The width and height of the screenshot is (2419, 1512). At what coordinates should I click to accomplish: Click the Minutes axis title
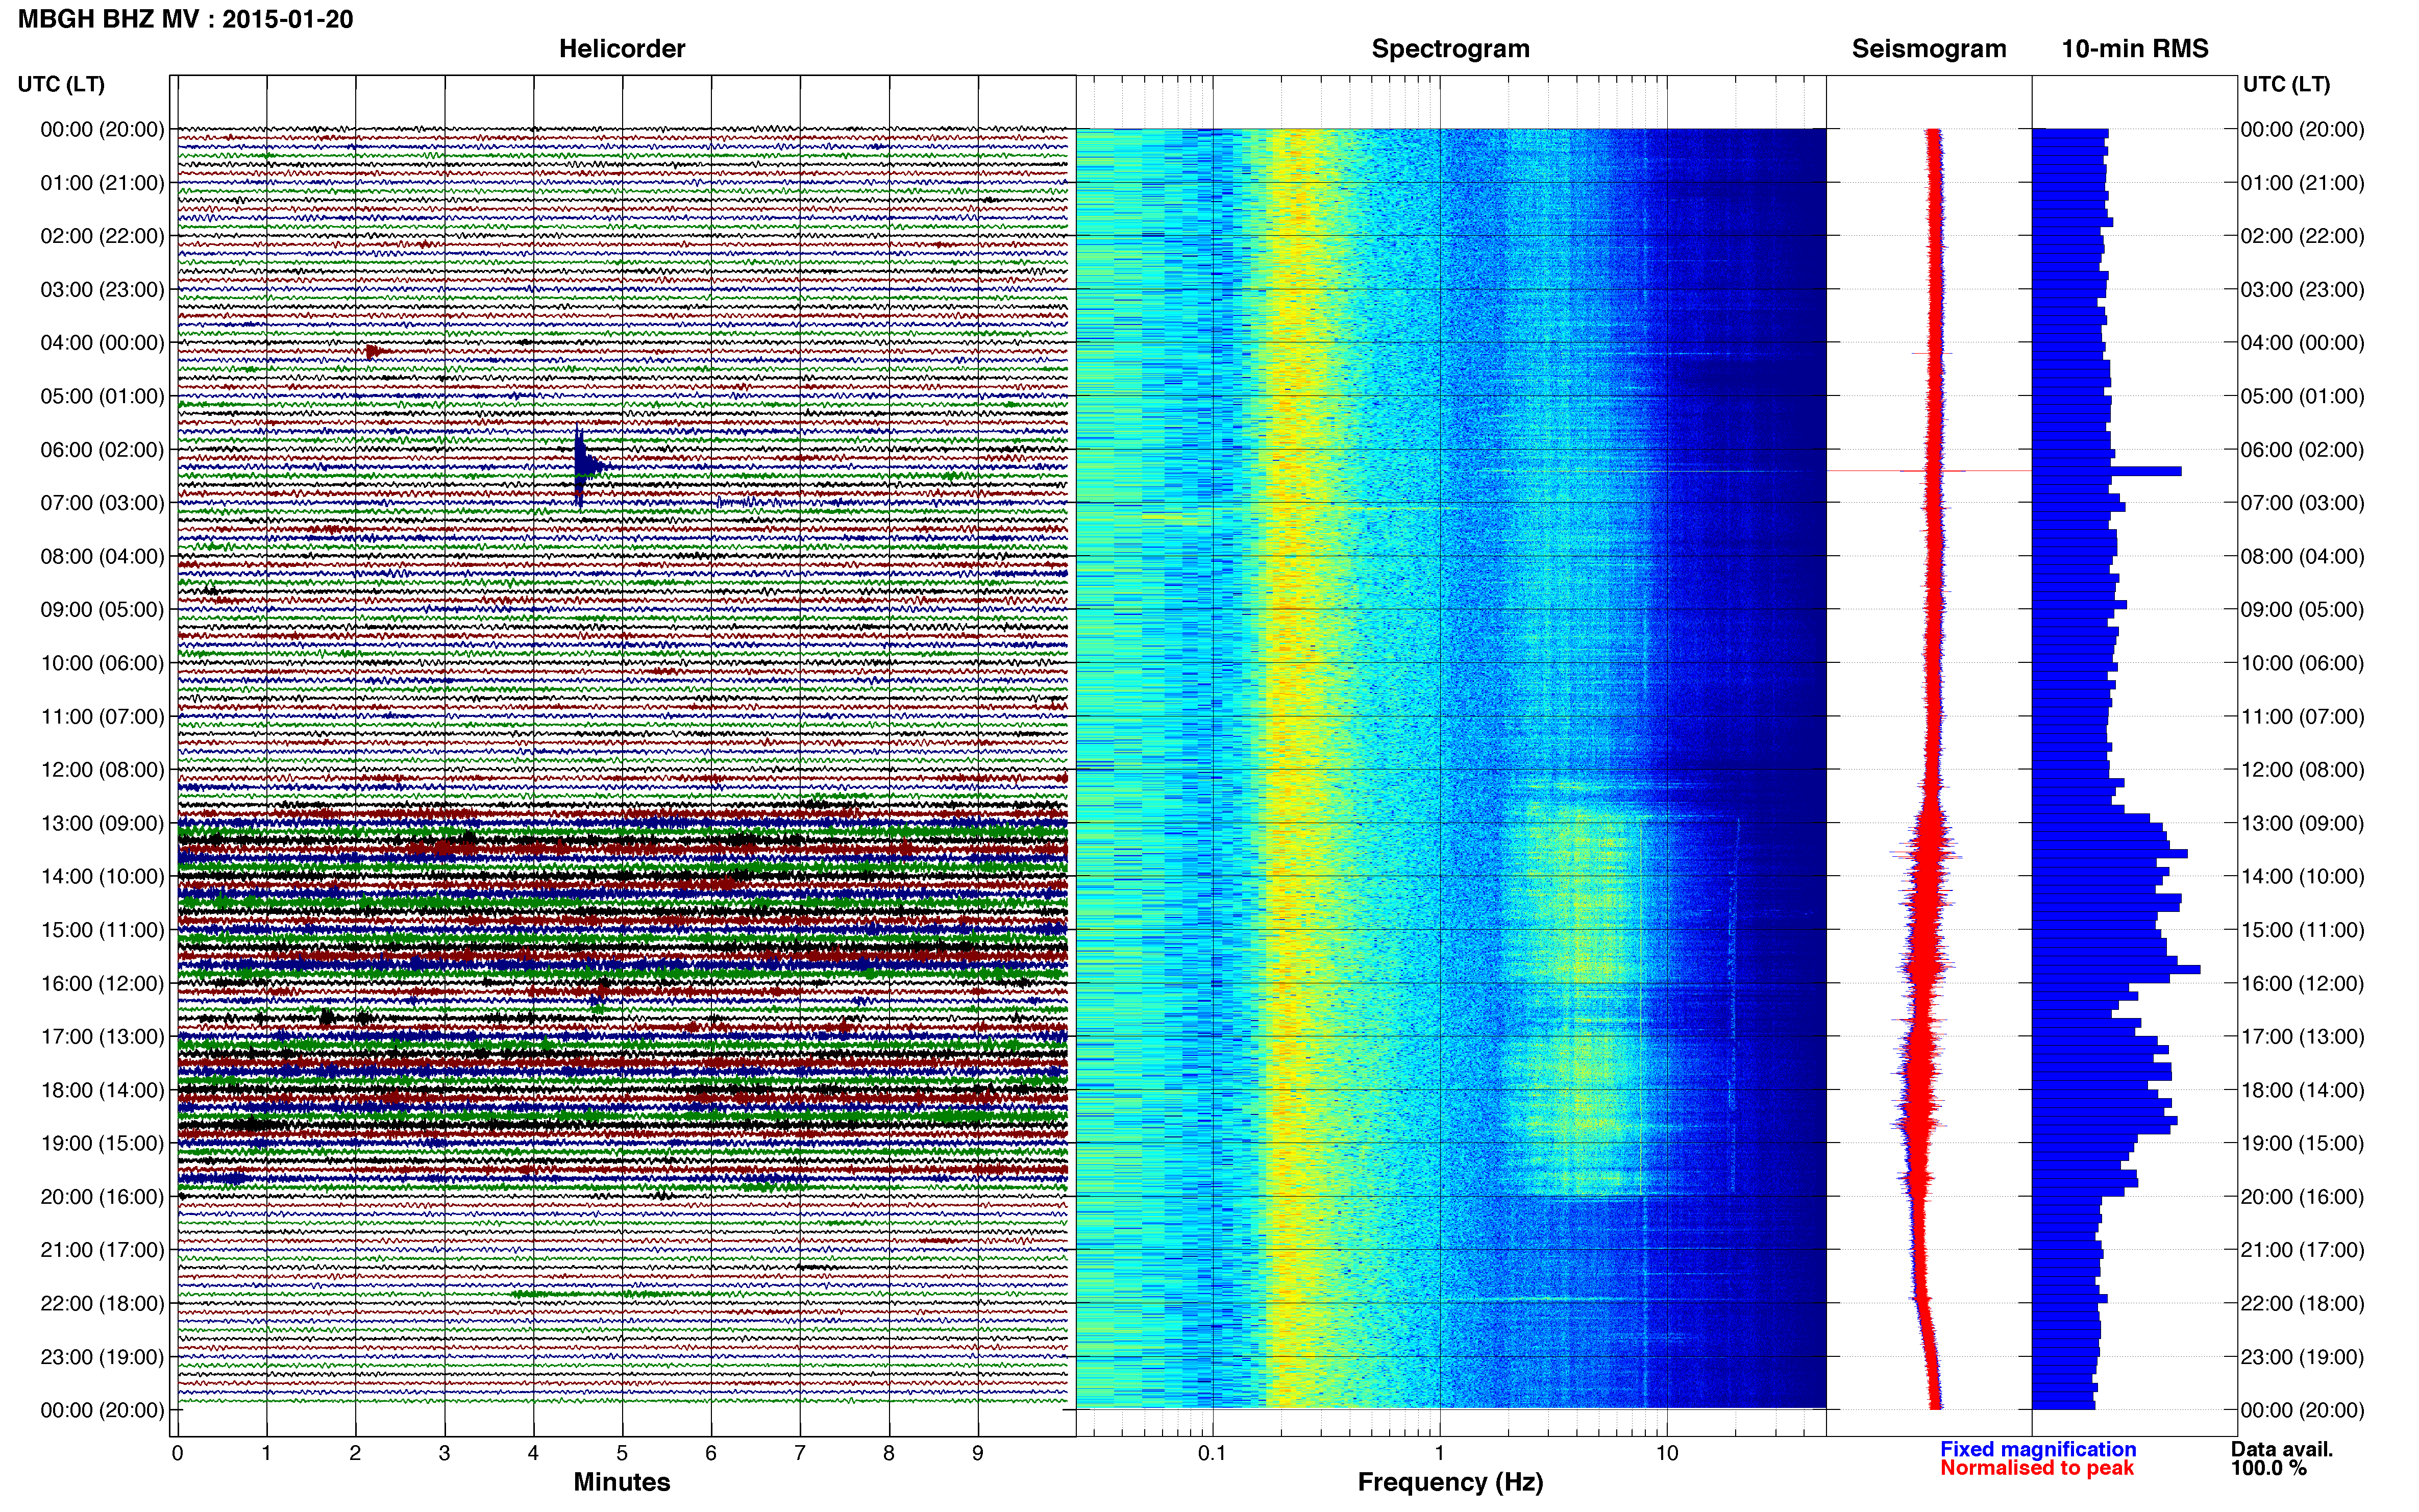point(621,1482)
